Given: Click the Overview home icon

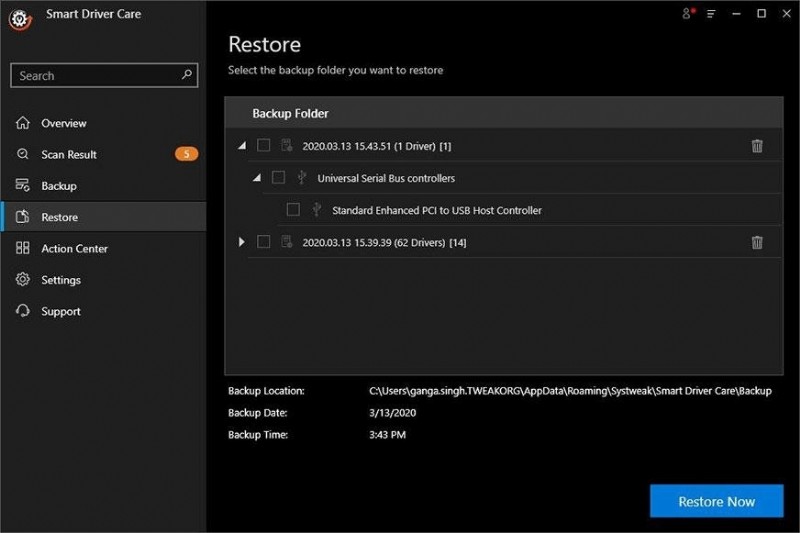Looking at the screenshot, I should 22,123.
